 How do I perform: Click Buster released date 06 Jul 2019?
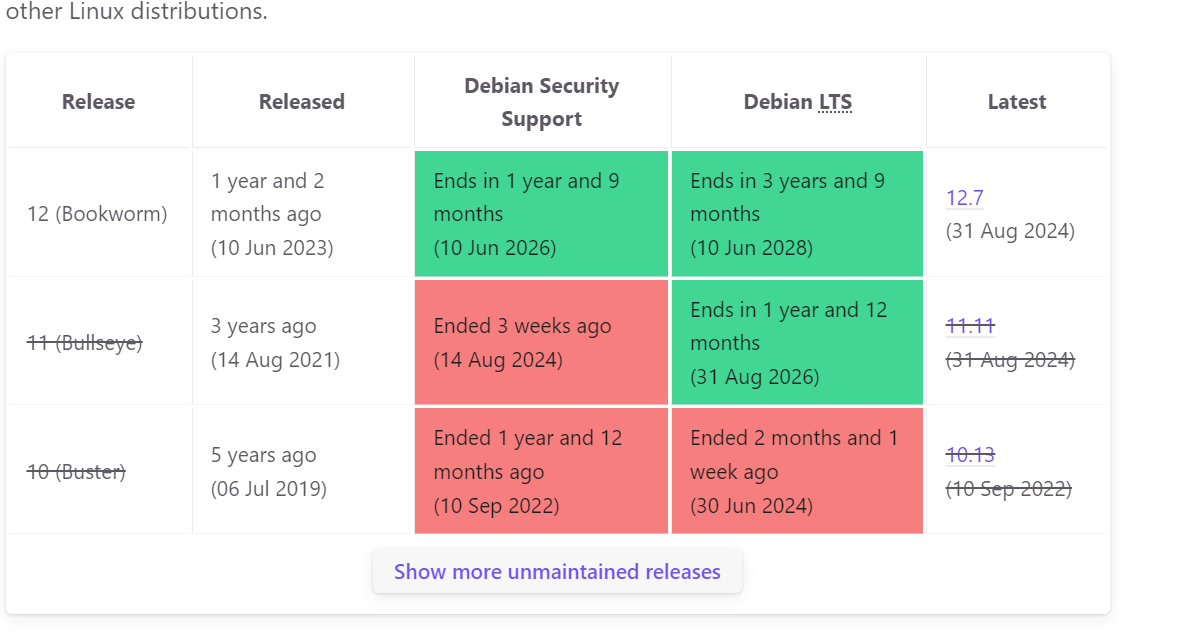point(269,489)
